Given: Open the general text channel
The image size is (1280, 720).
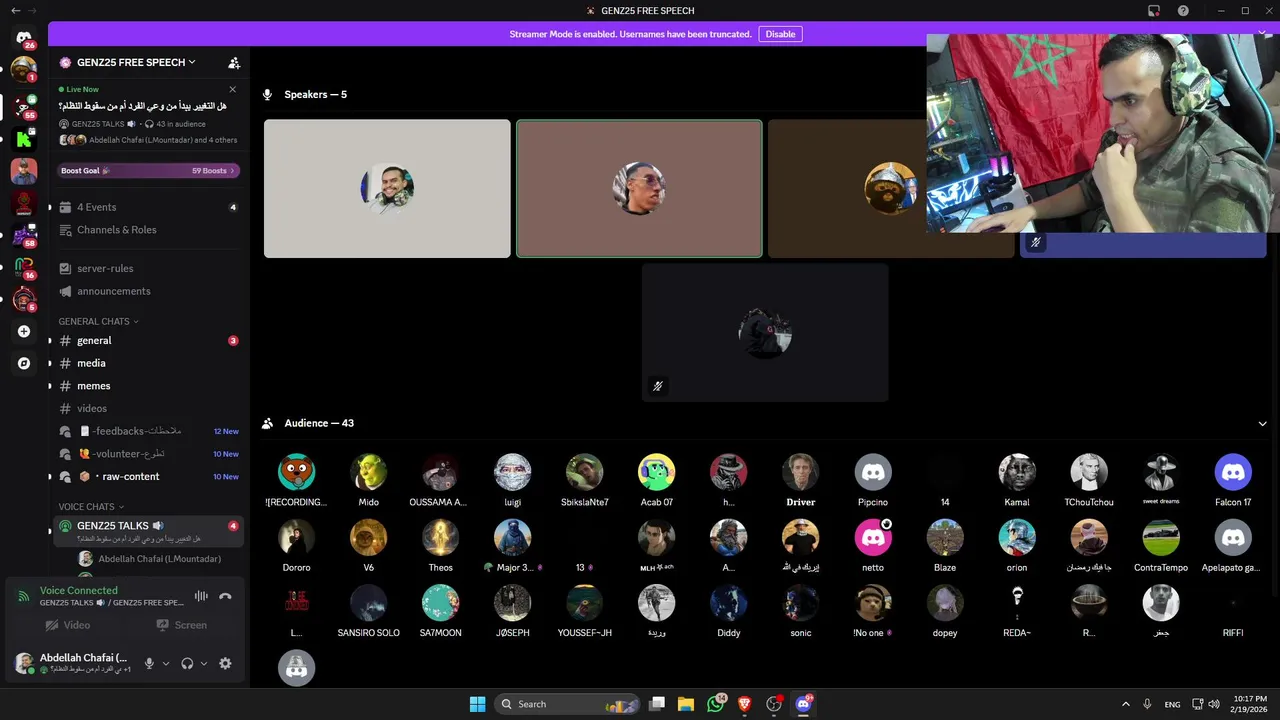Looking at the screenshot, I should pos(149,340).
